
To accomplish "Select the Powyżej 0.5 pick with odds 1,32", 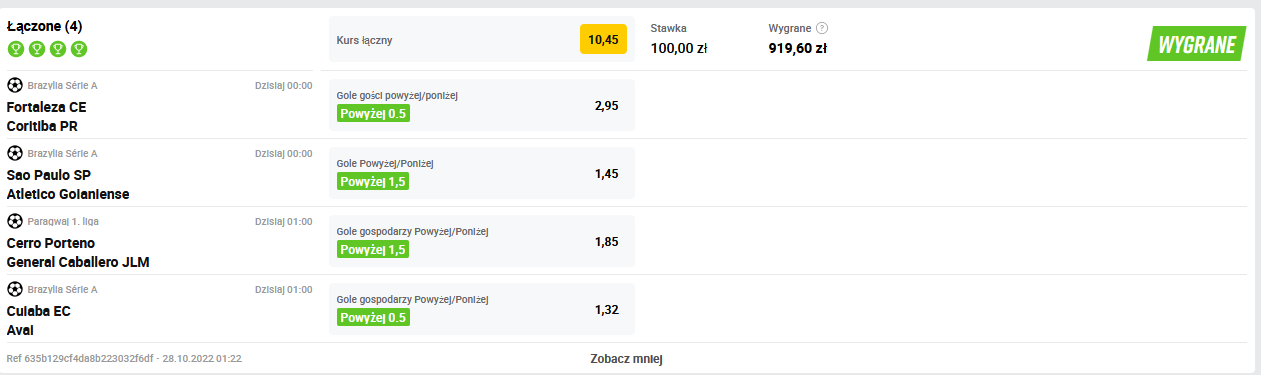I will [373, 317].
